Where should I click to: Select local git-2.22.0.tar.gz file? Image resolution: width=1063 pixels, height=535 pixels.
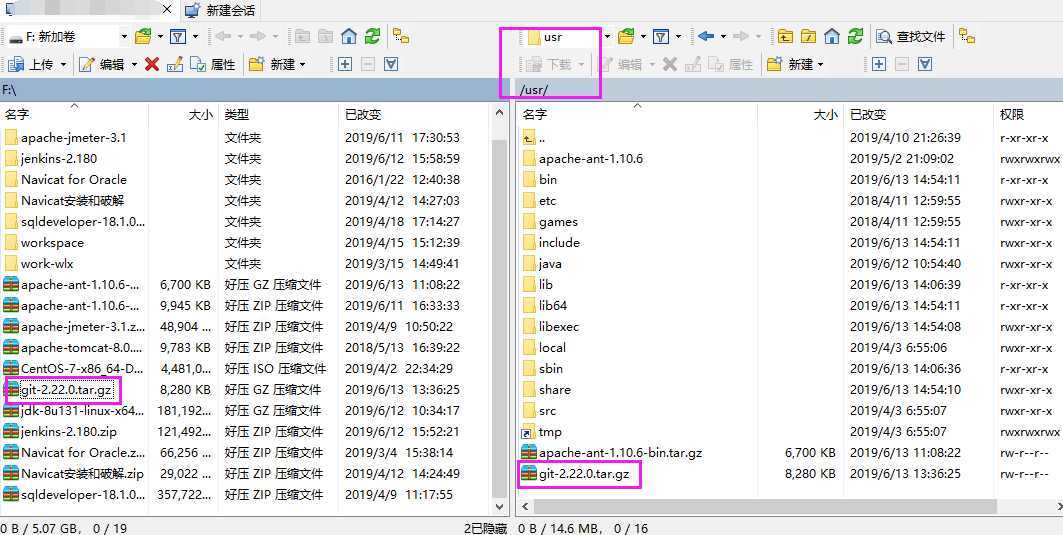pos(64,390)
